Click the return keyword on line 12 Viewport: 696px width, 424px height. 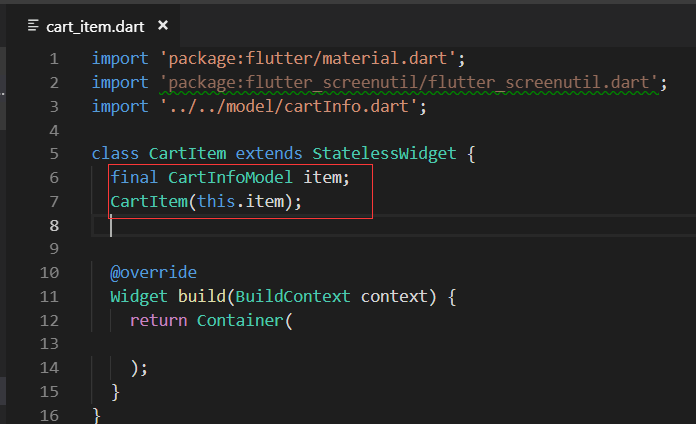158,321
